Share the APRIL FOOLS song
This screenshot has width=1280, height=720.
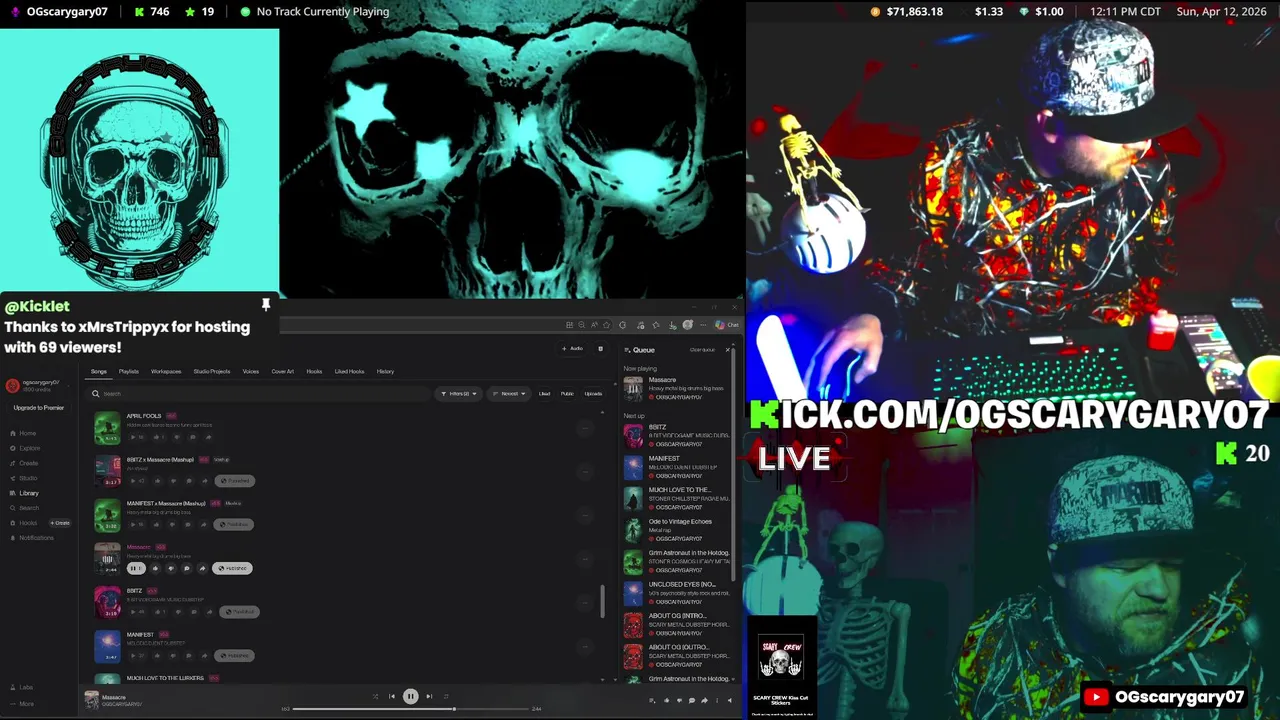(x=208, y=437)
